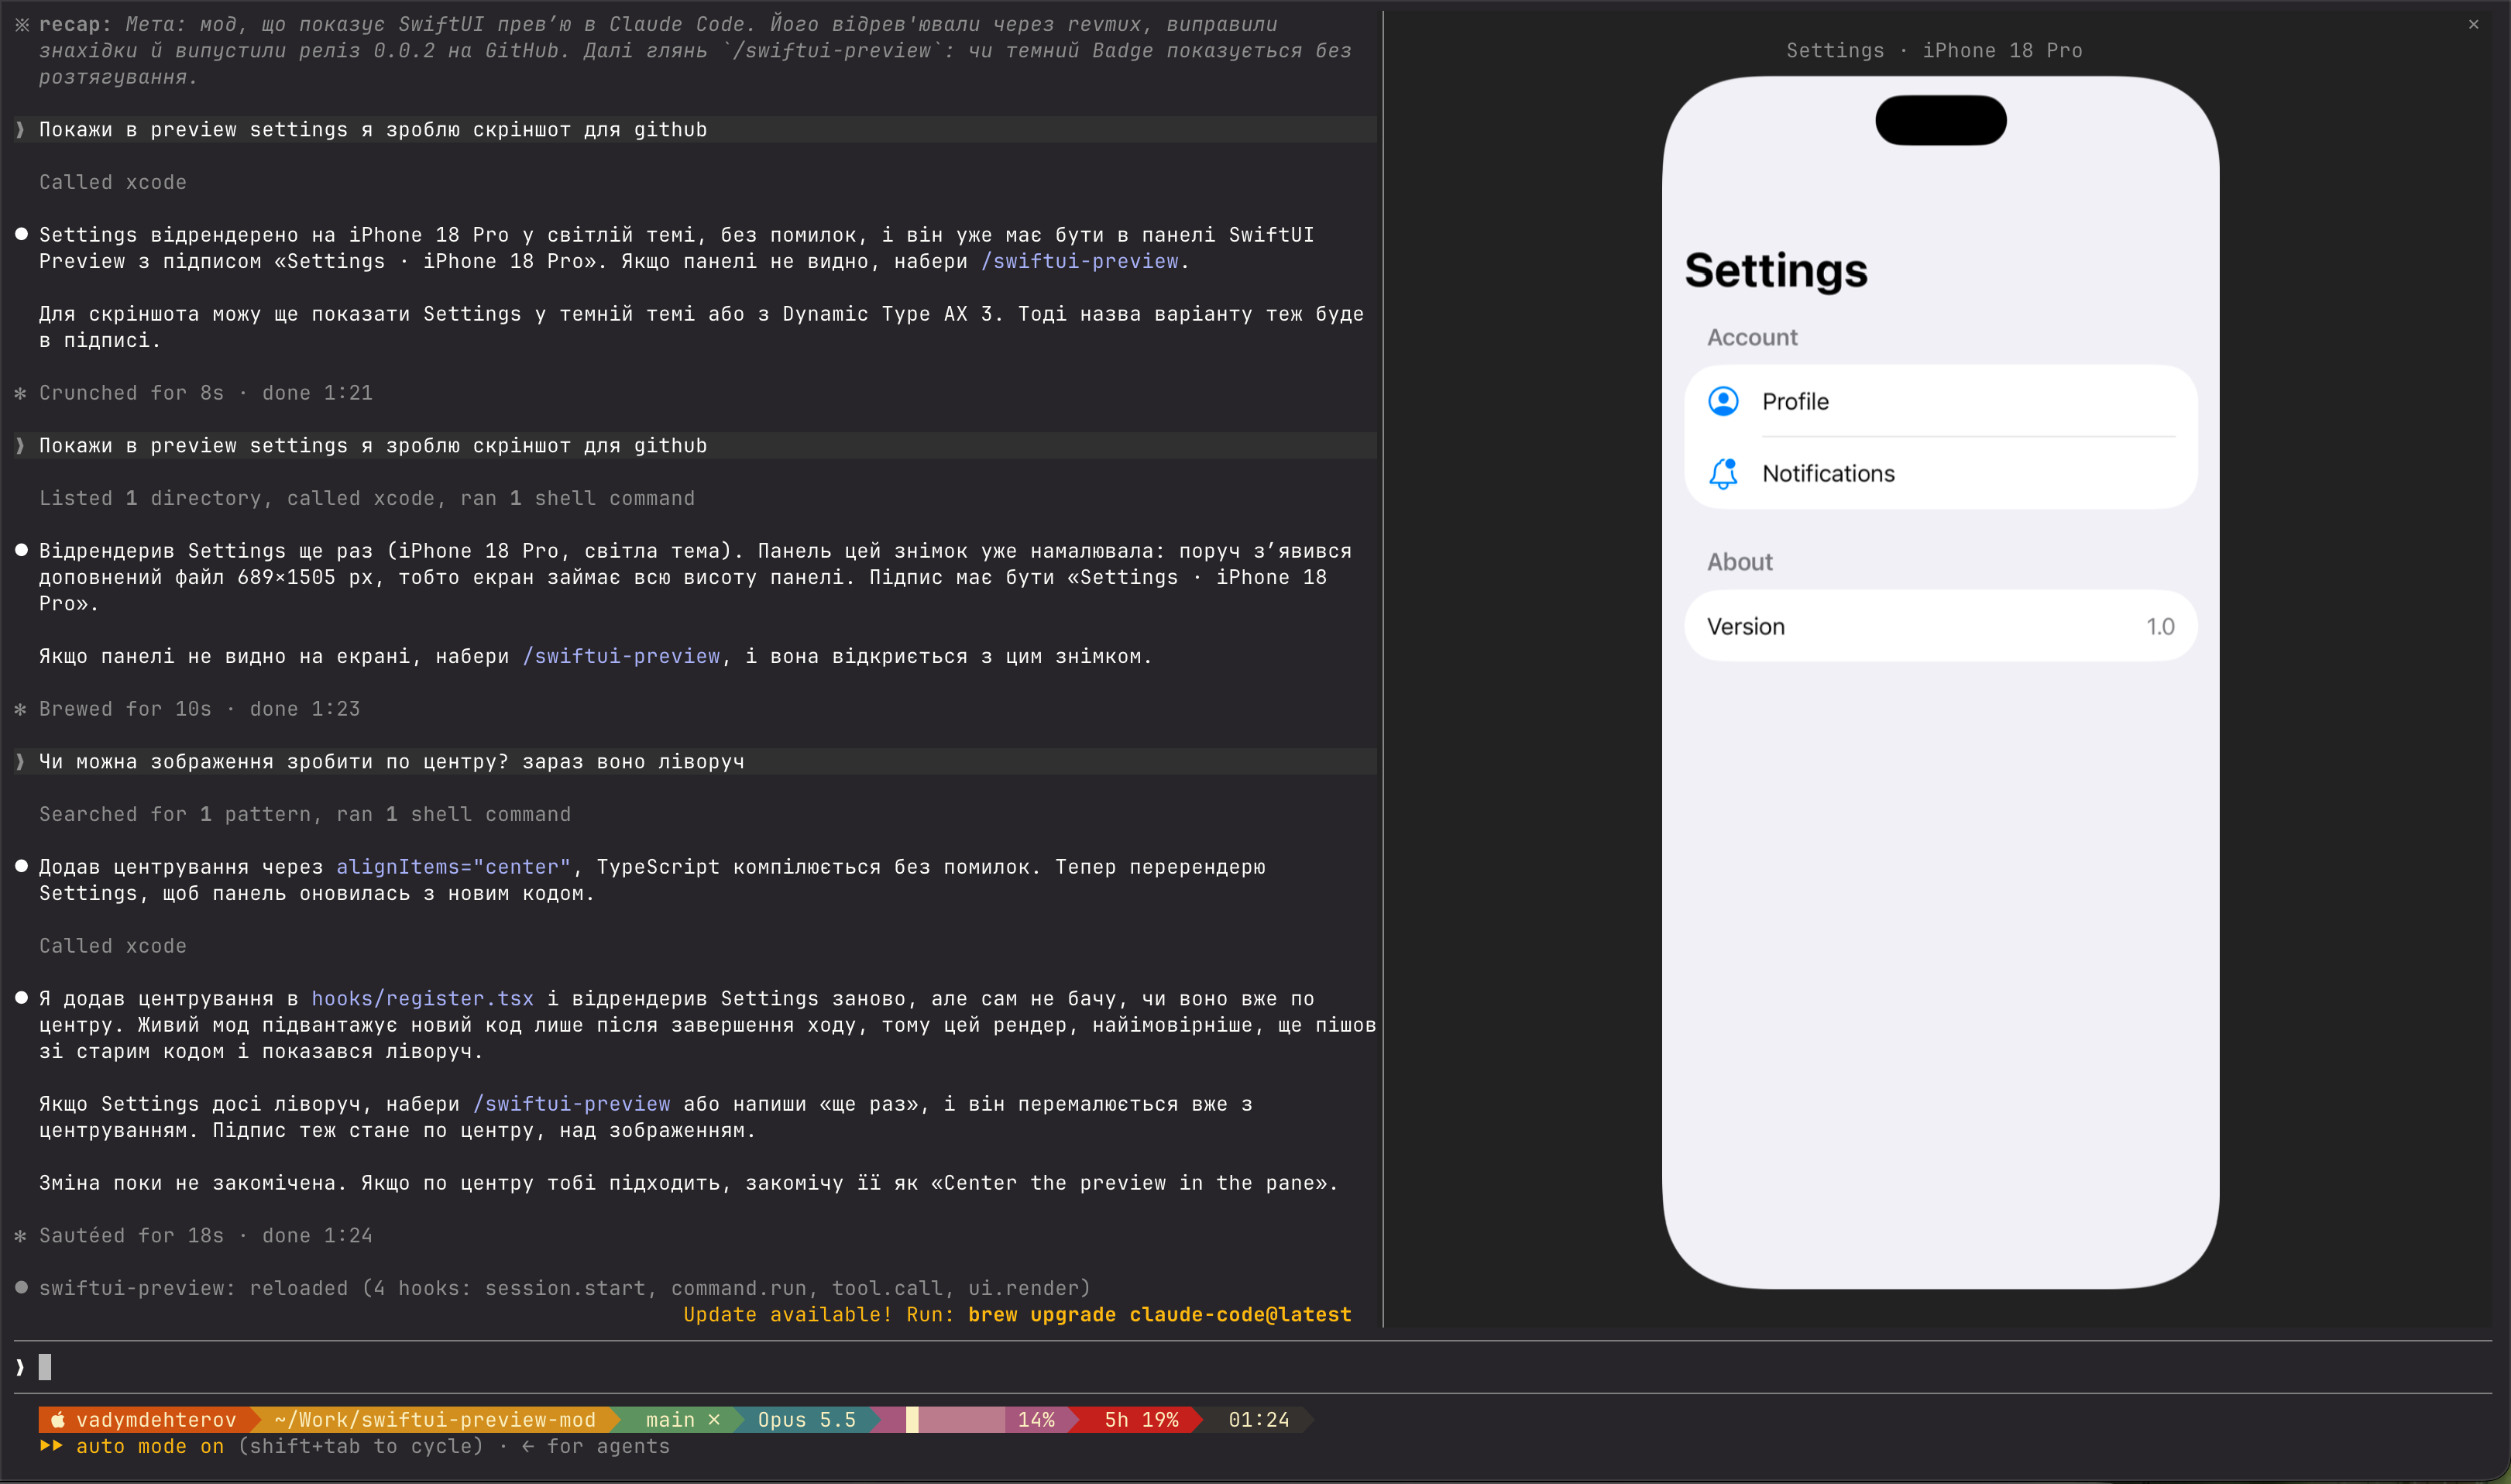Image resolution: width=2511 pixels, height=1484 pixels.
Task: Click bullet of 'Додав центрування' reply
Action: tap(21, 866)
